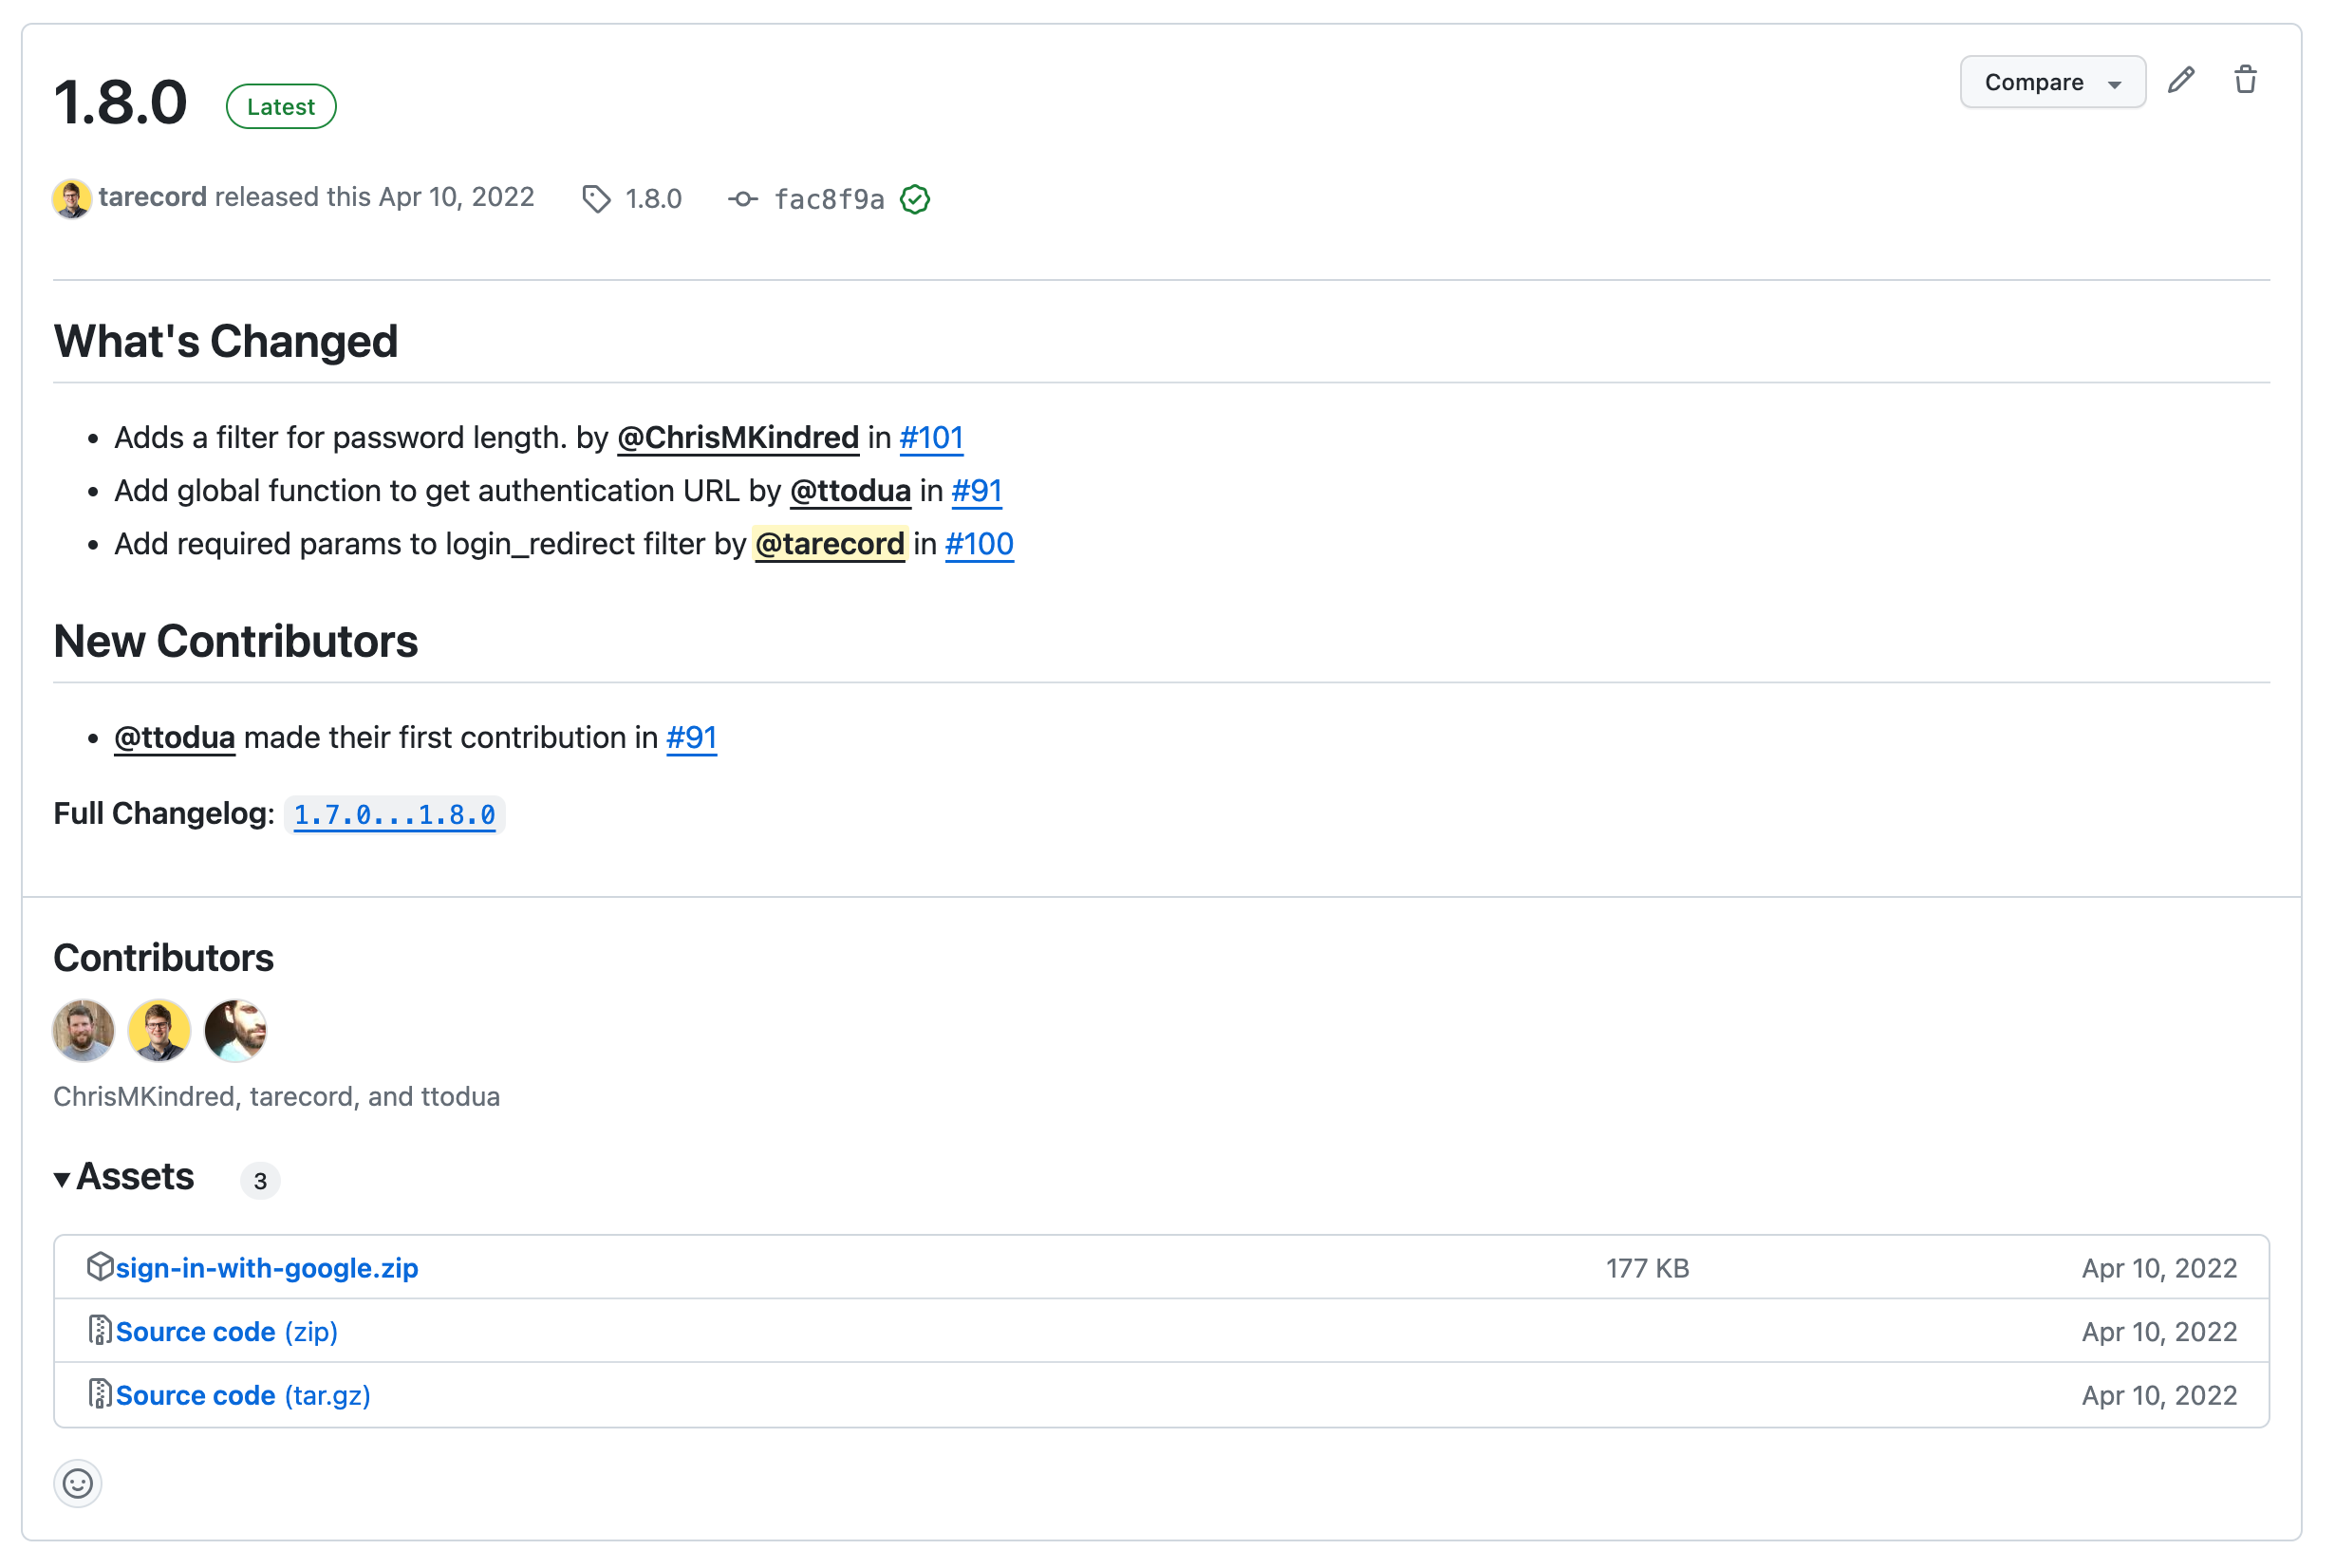2335x1568 pixels.
Task: Open commit fac8f9a hash link
Action: pos(829,200)
